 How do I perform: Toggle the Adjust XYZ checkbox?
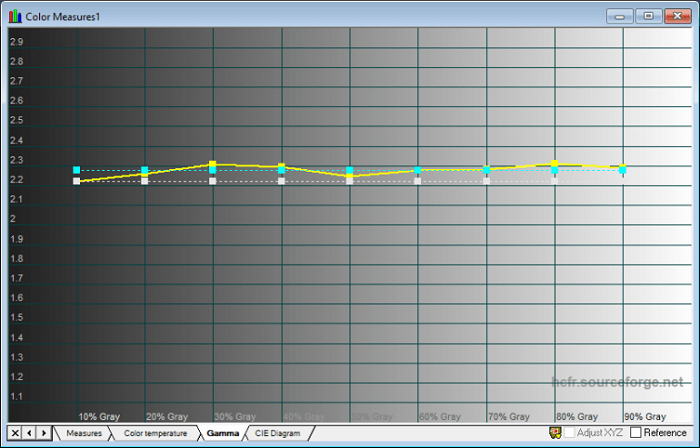point(570,433)
